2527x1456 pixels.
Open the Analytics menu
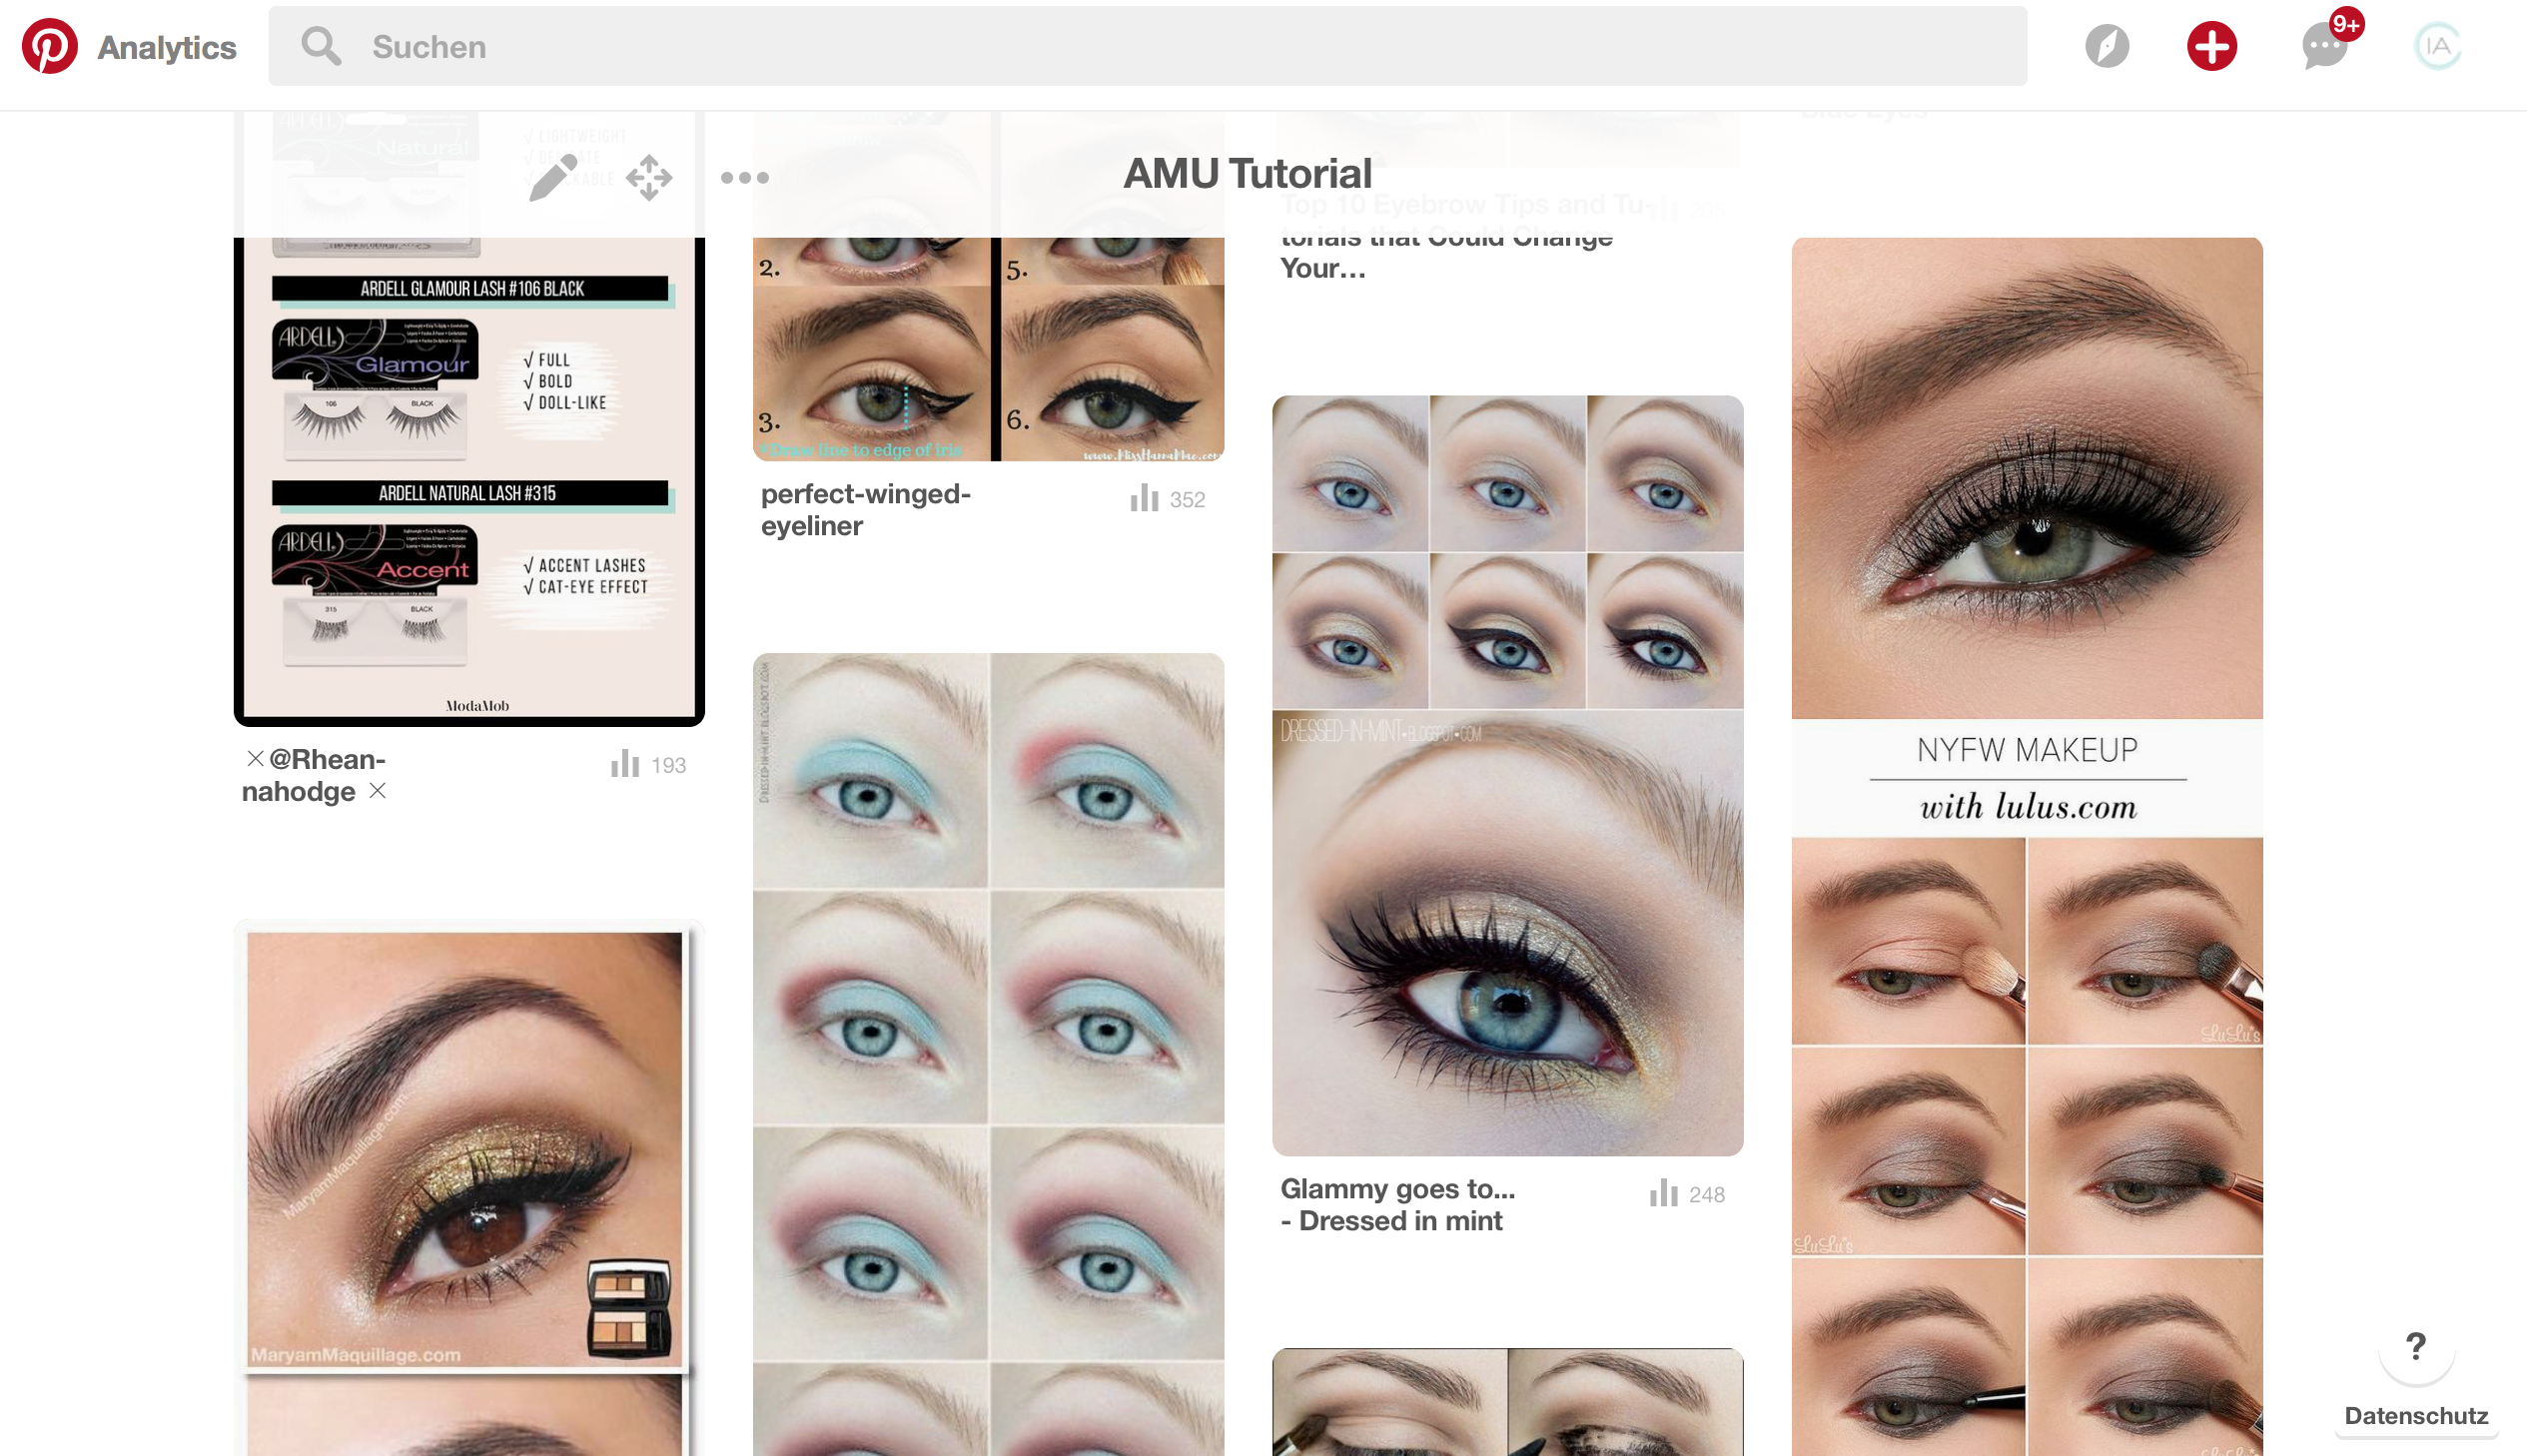(x=167, y=47)
